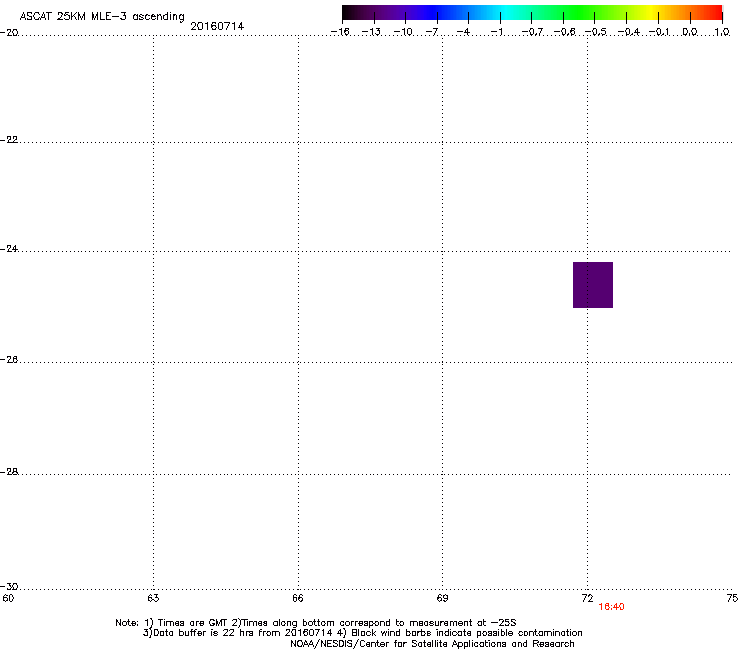Click the note line 'Times are GMT'
The image size is (740, 650).
click(x=316, y=623)
